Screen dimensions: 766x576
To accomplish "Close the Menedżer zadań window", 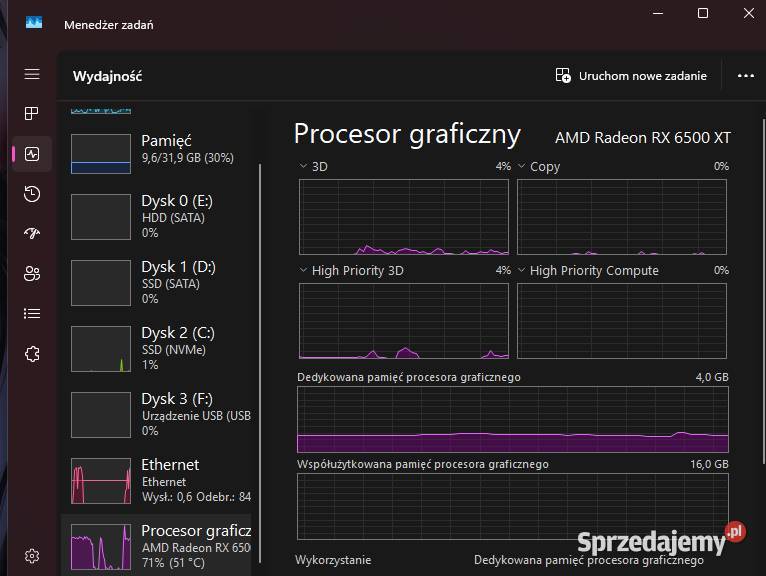I will (x=749, y=13).
